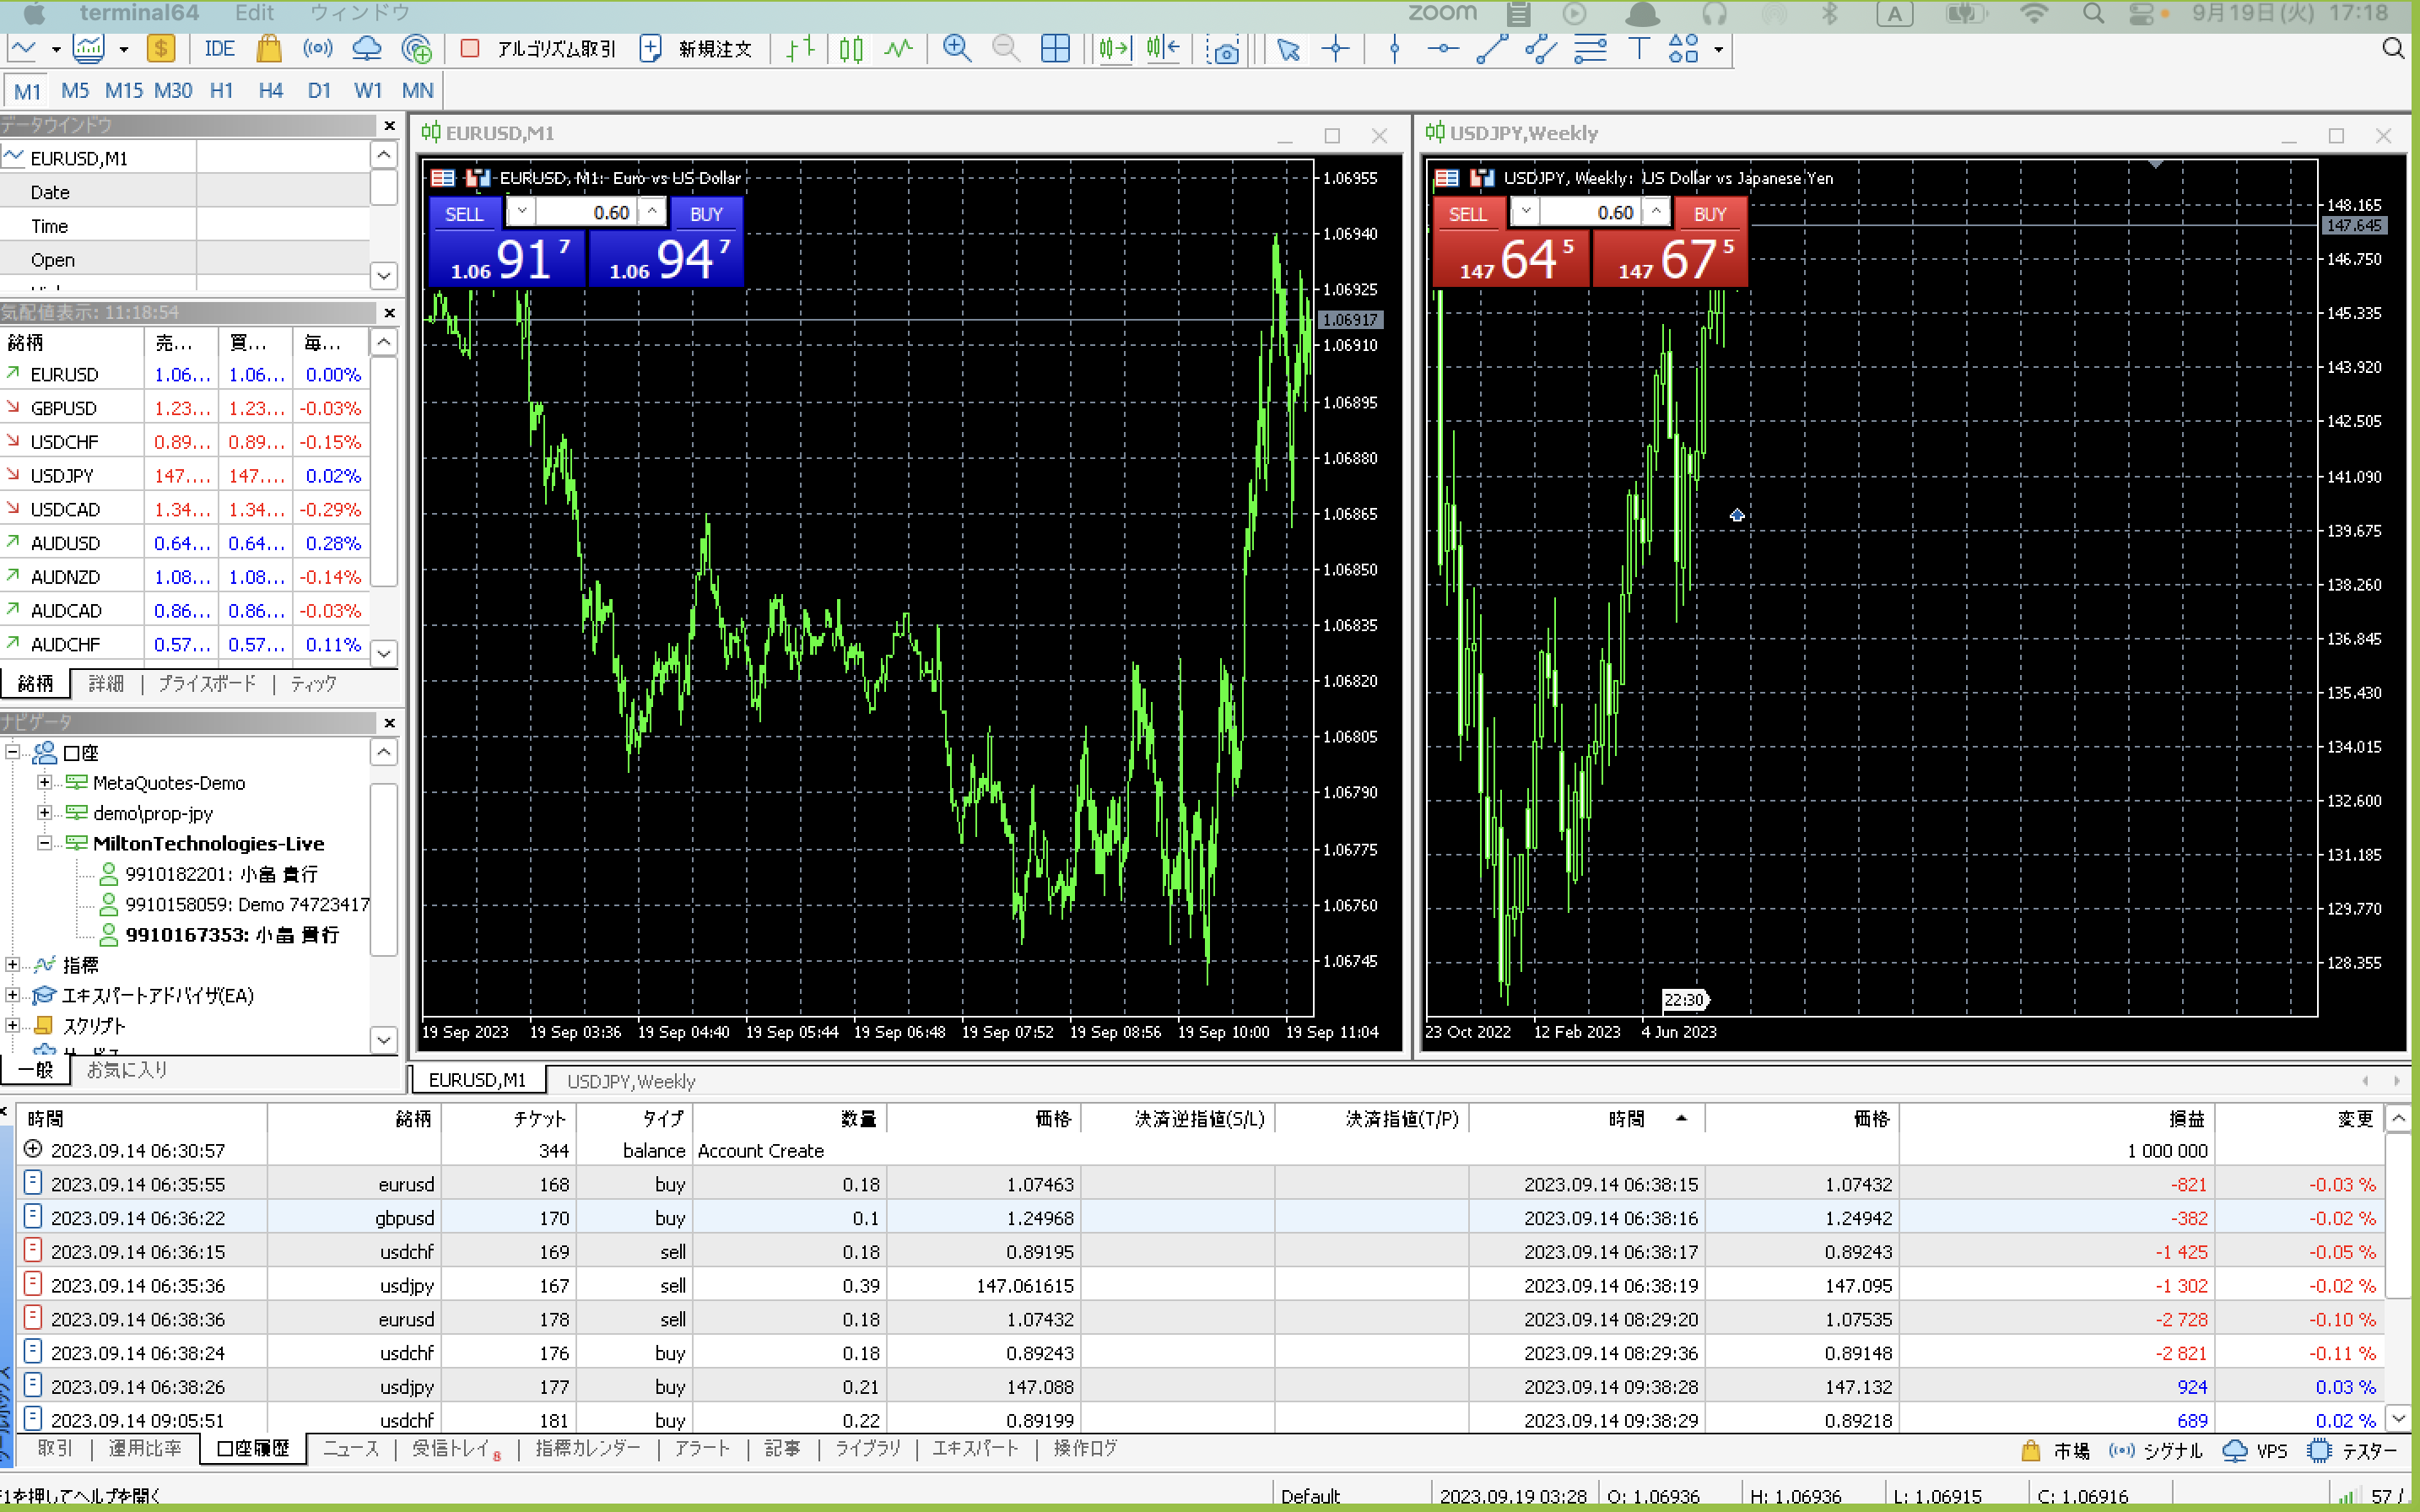The image size is (2420, 1512).
Task: Click the screenshot camera icon
Action: tap(1225, 50)
